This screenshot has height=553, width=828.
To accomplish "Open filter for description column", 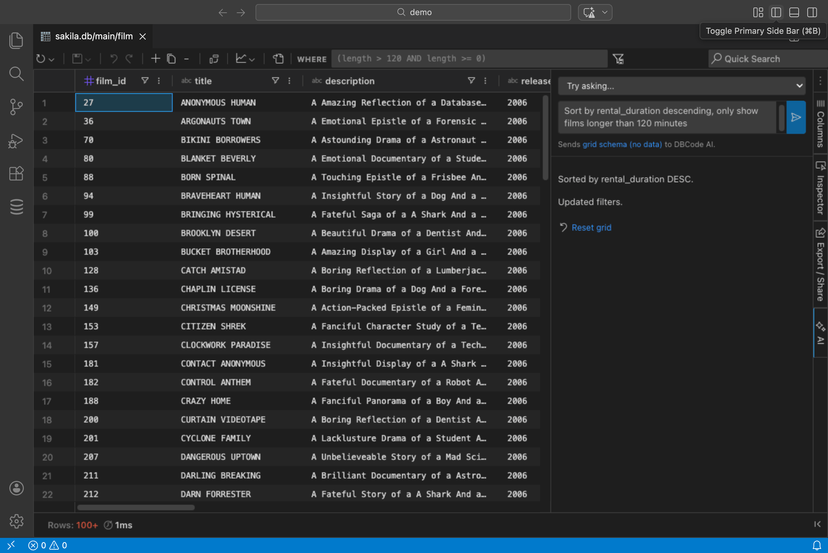I will click(x=471, y=81).
